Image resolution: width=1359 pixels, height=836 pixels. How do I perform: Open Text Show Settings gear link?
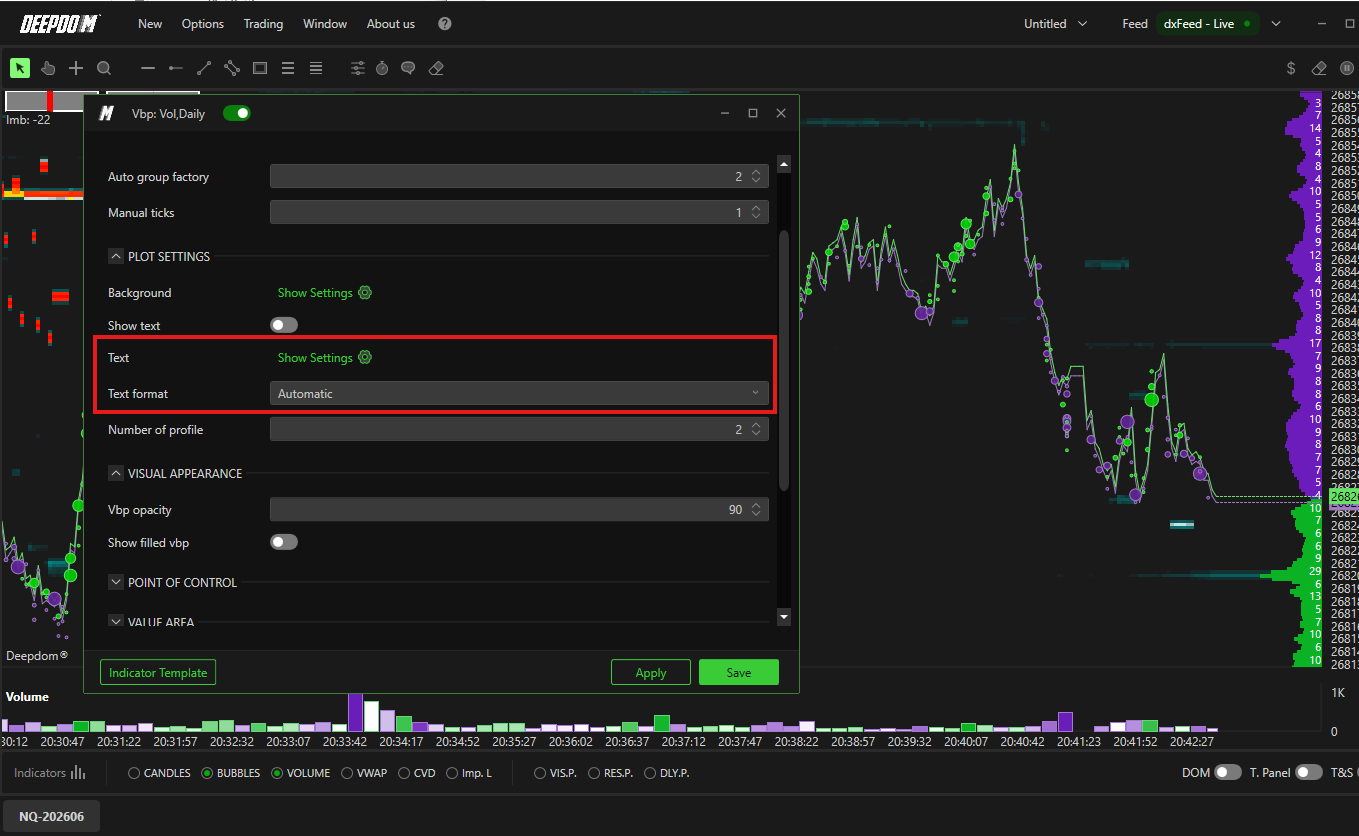pyautogui.click(x=325, y=358)
